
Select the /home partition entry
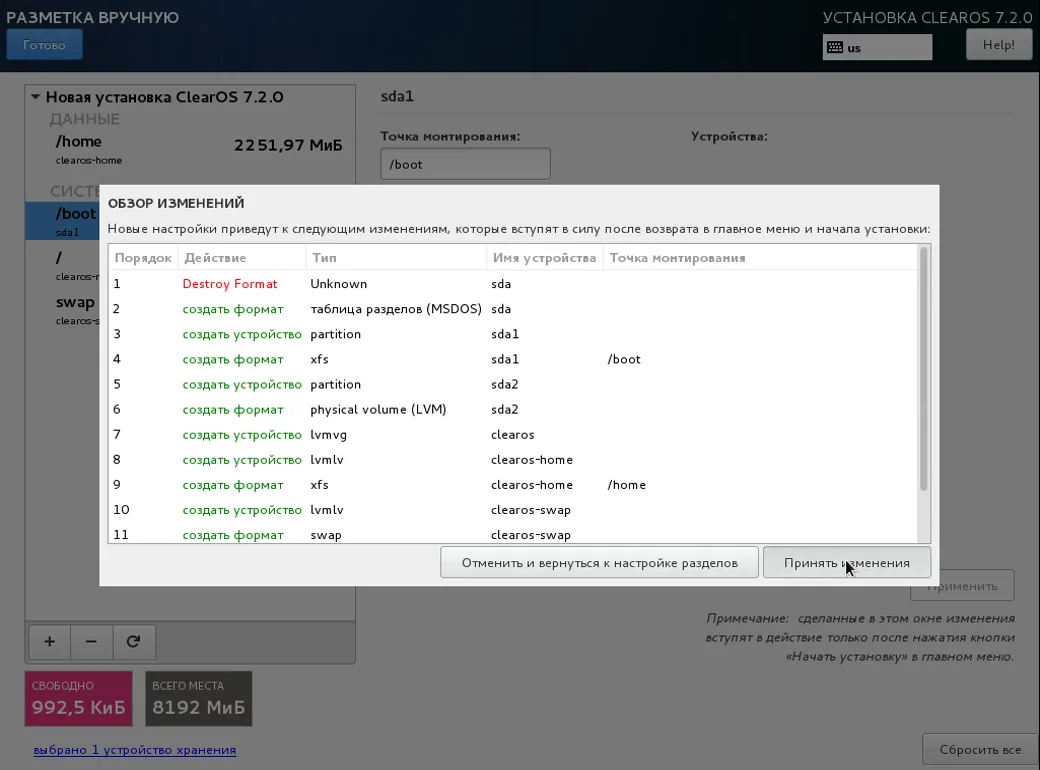(190, 149)
